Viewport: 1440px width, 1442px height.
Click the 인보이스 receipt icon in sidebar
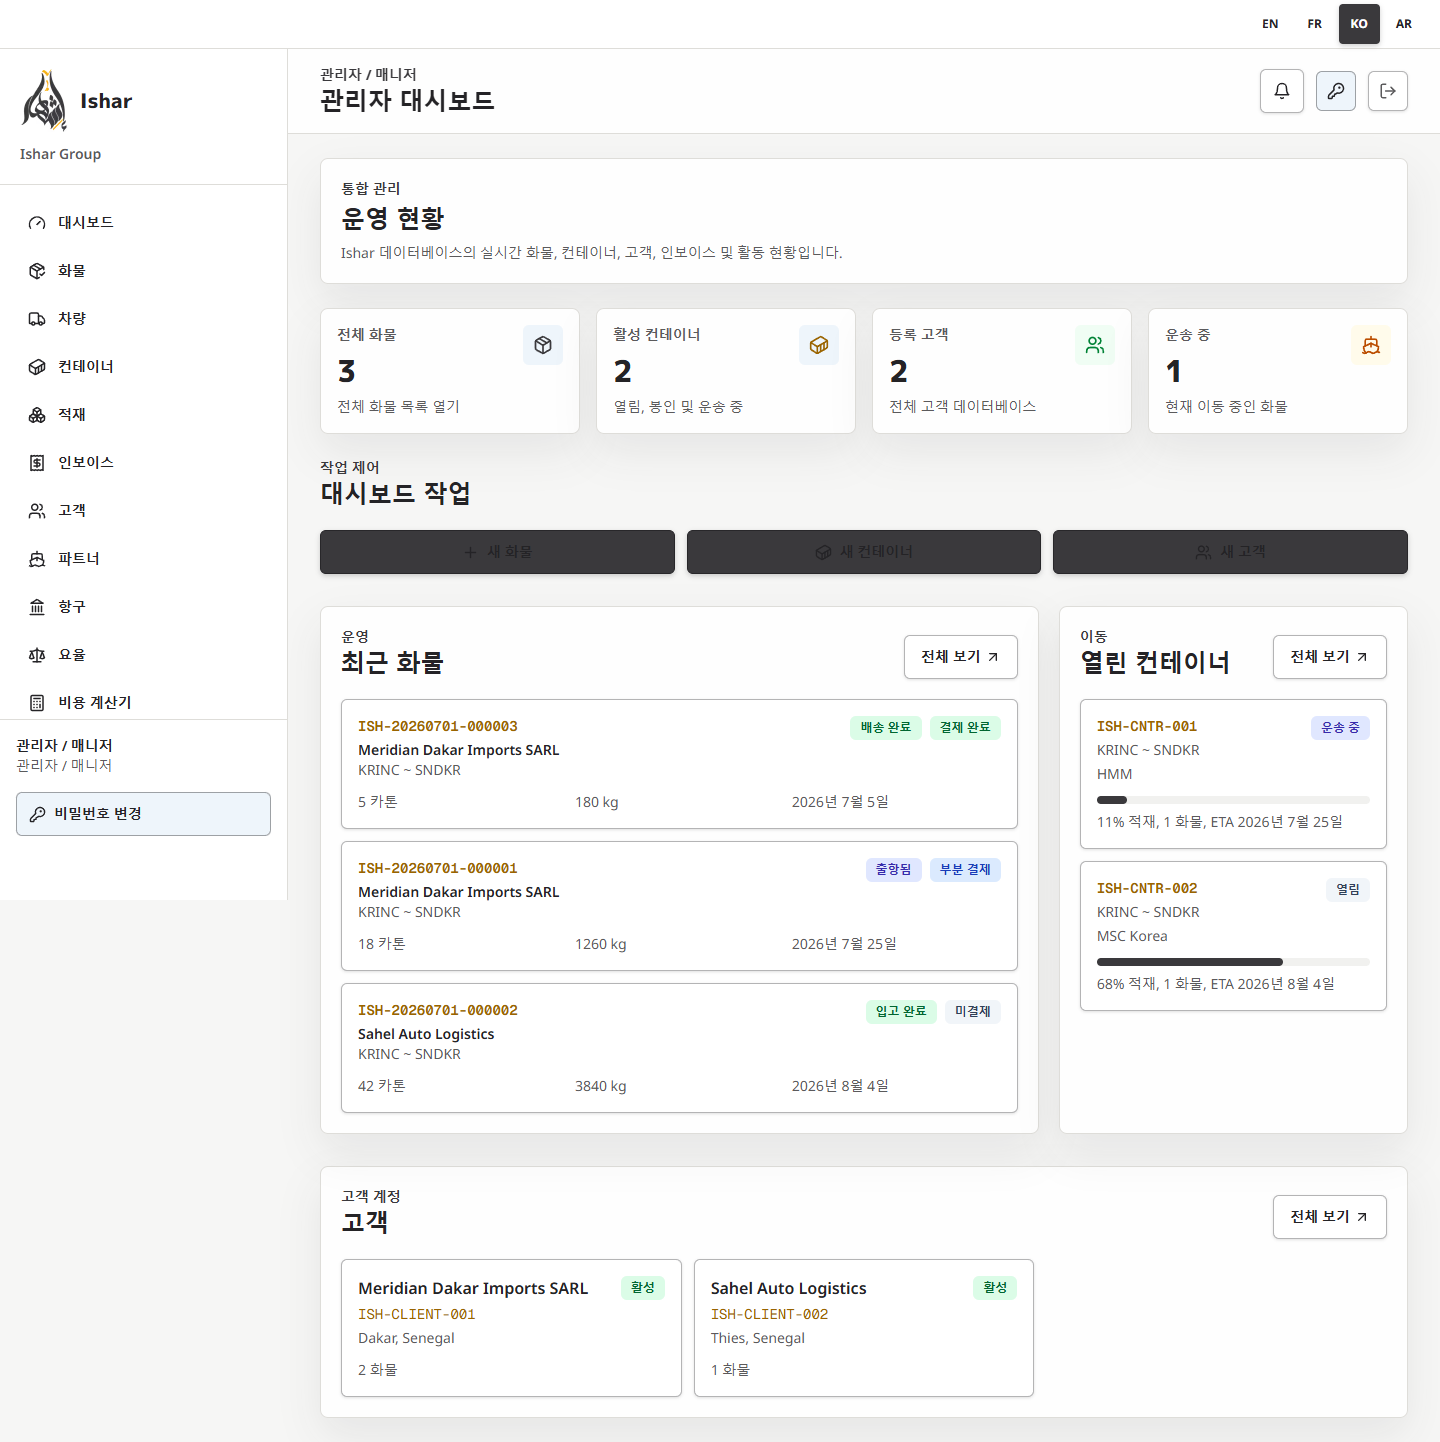(x=37, y=463)
